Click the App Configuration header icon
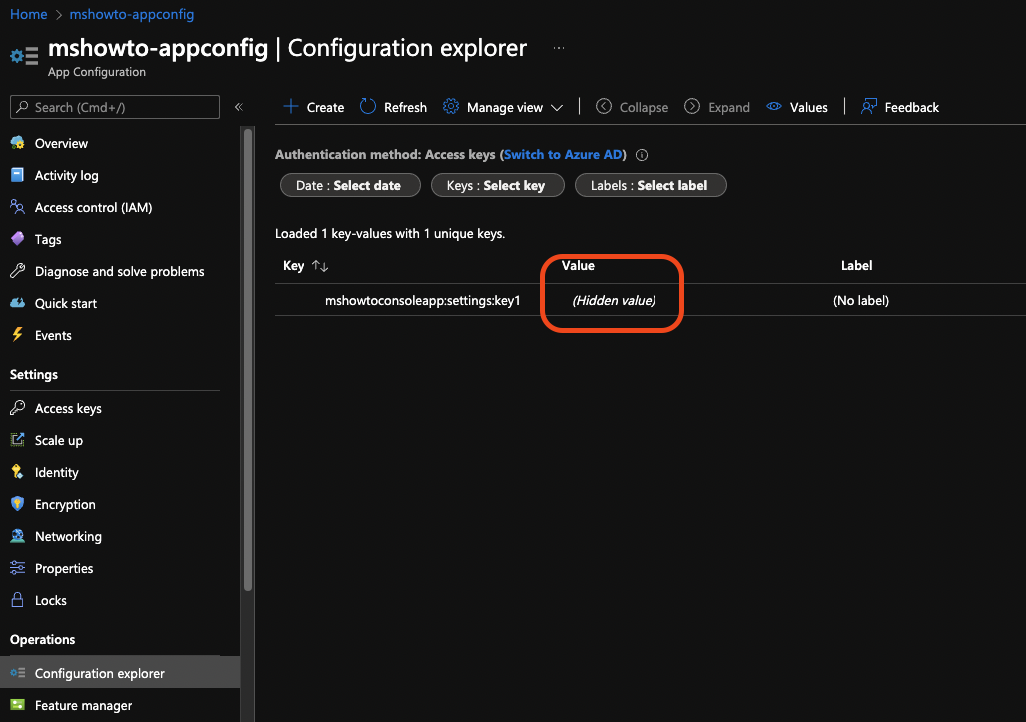The image size is (1026, 722). (x=24, y=56)
